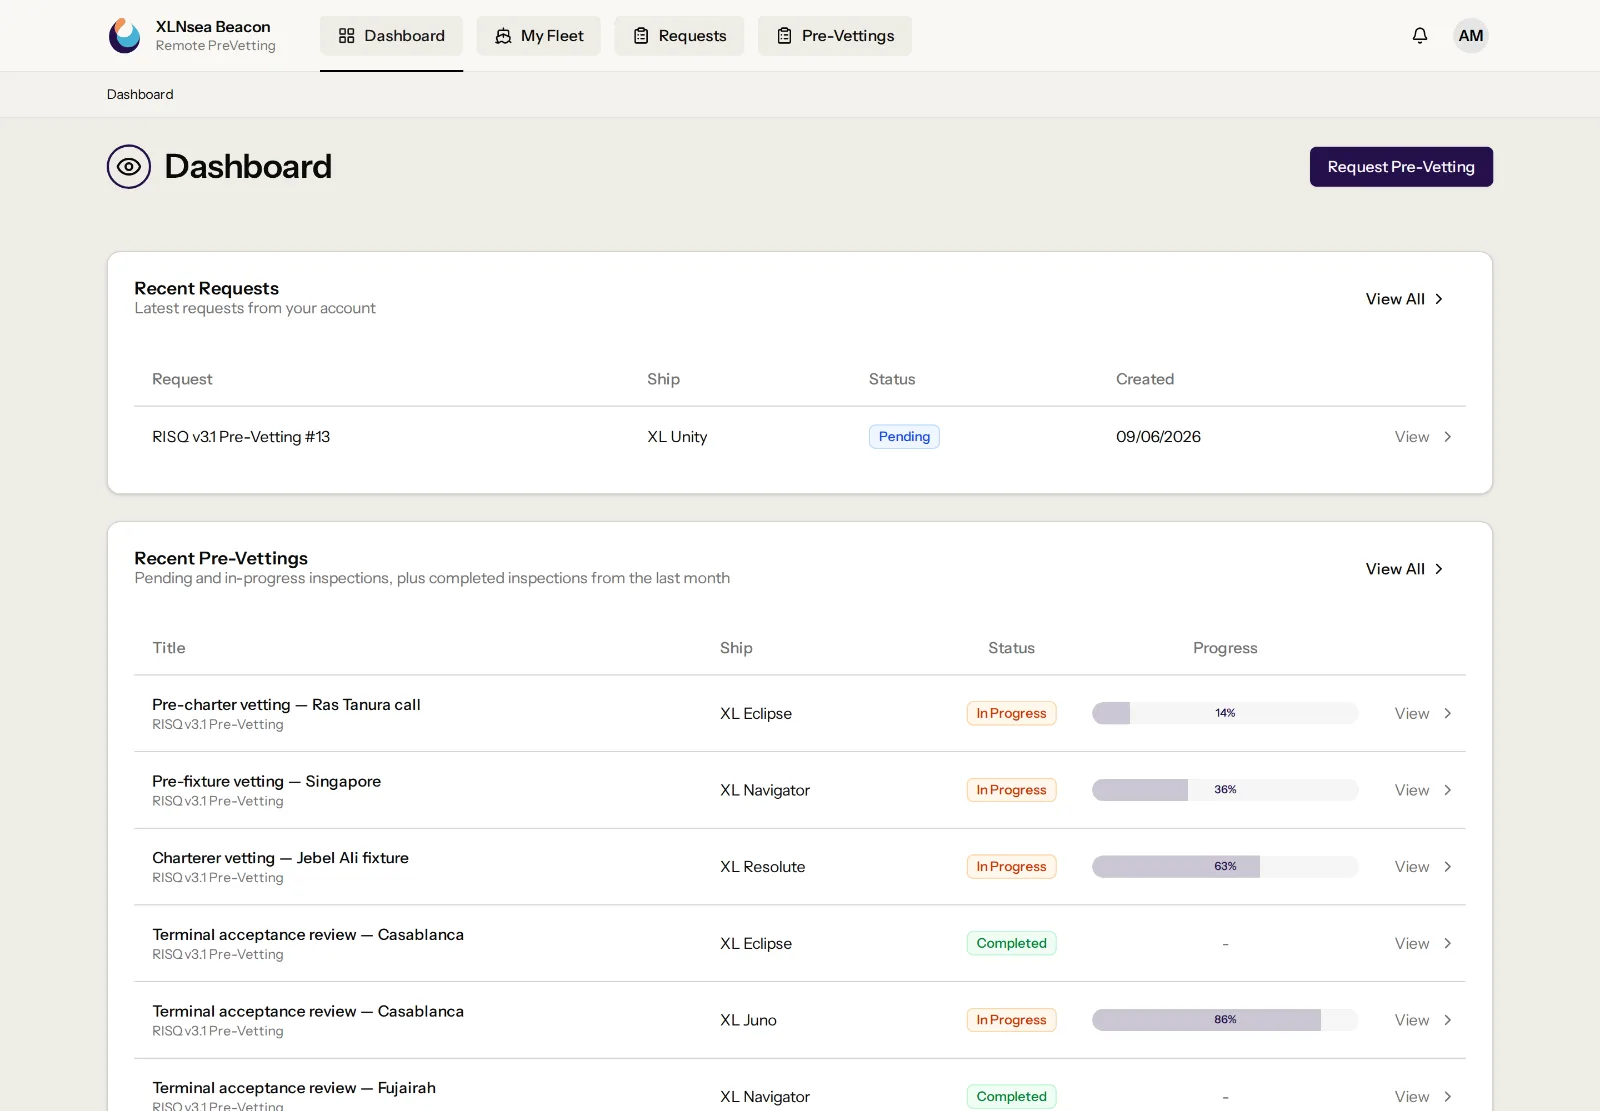Click chevron in XL Juno row
This screenshot has height=1111, width=1600.
point(1447,1020)
